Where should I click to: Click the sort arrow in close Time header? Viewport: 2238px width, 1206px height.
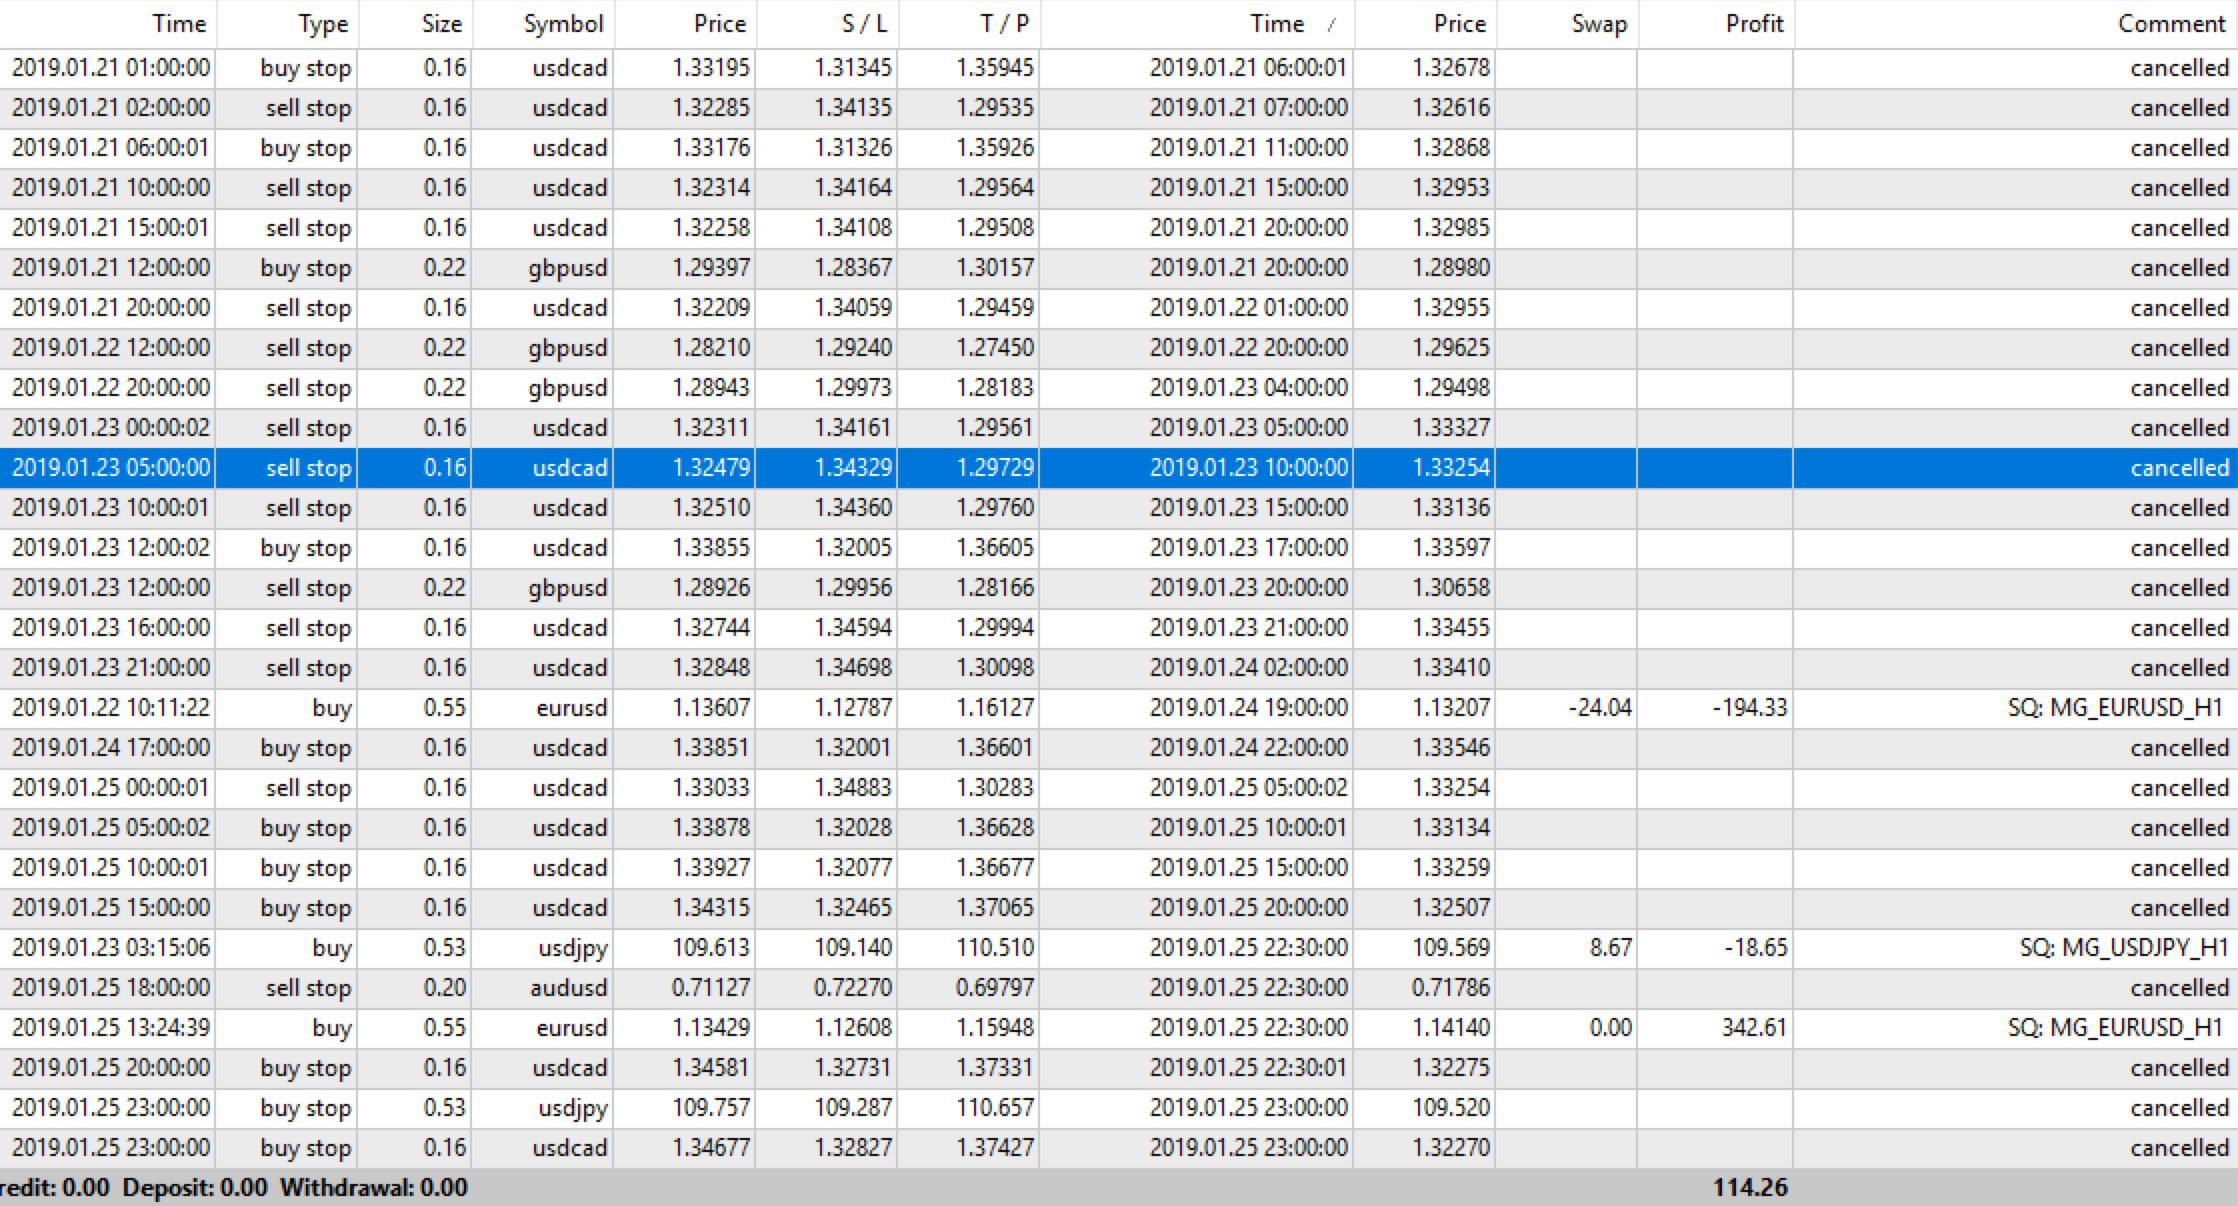click(1331, 25)
